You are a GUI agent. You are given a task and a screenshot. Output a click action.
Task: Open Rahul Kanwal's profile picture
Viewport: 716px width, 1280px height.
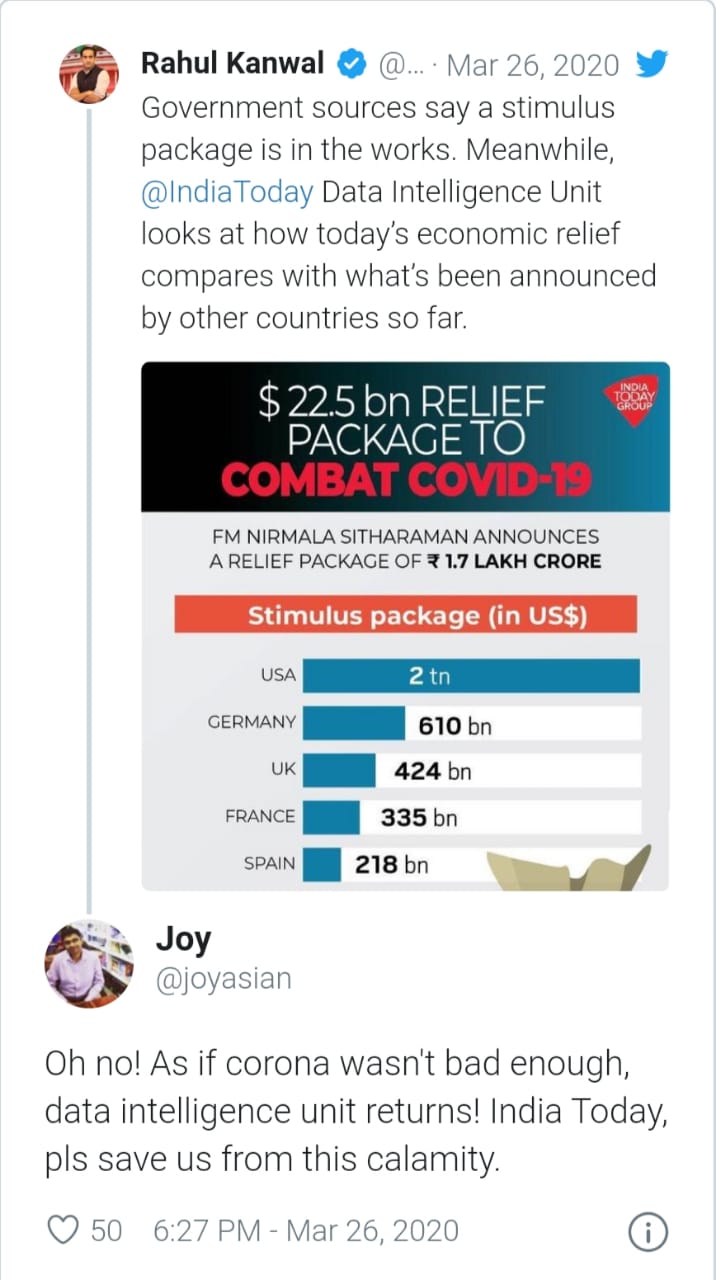pos(90,74)
